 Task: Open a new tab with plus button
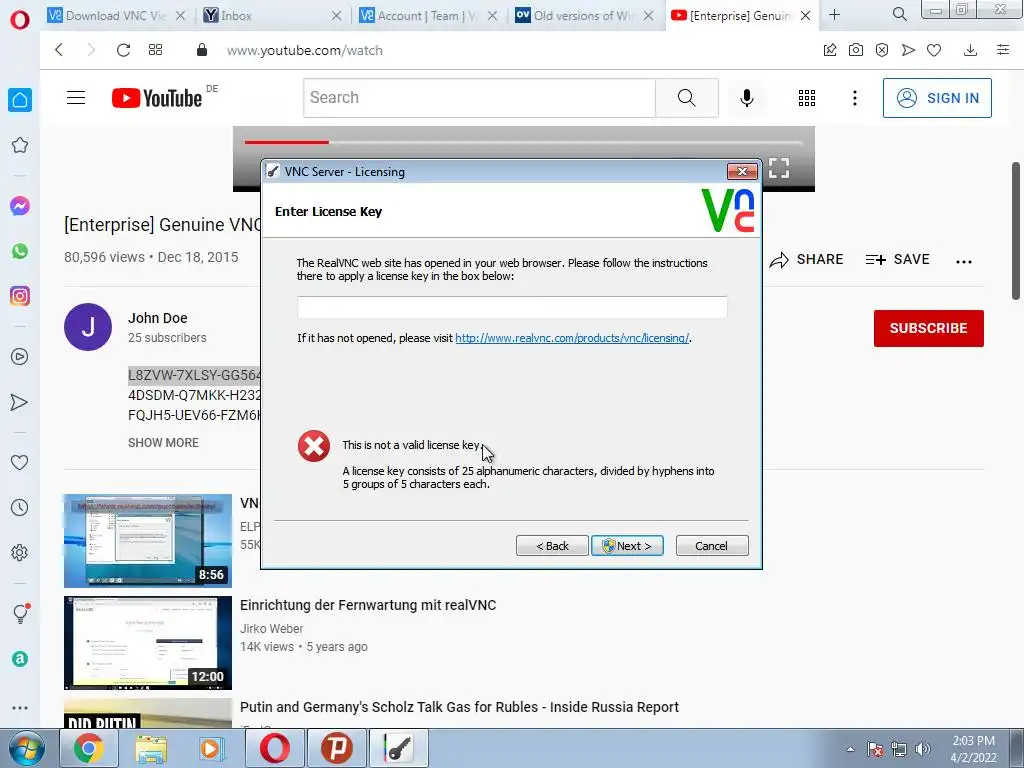835,14
